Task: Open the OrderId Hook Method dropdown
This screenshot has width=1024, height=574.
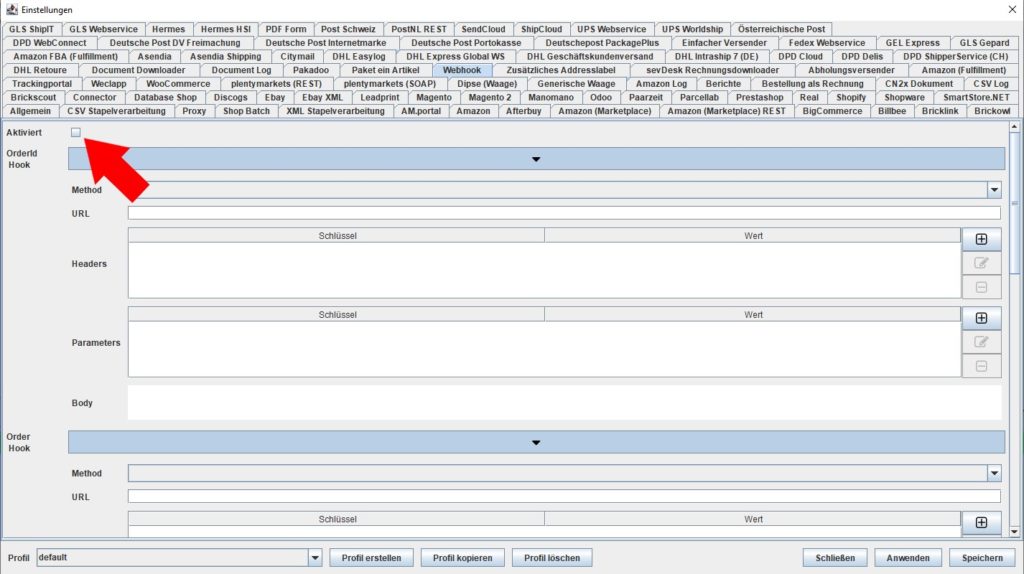Action: 994,190
